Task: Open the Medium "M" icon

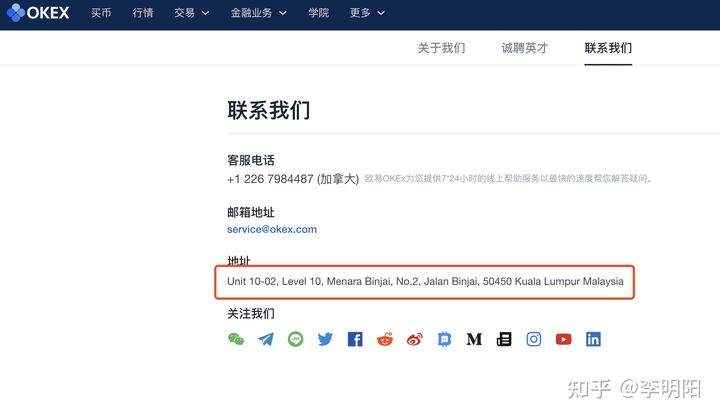Action: [474, 339]
